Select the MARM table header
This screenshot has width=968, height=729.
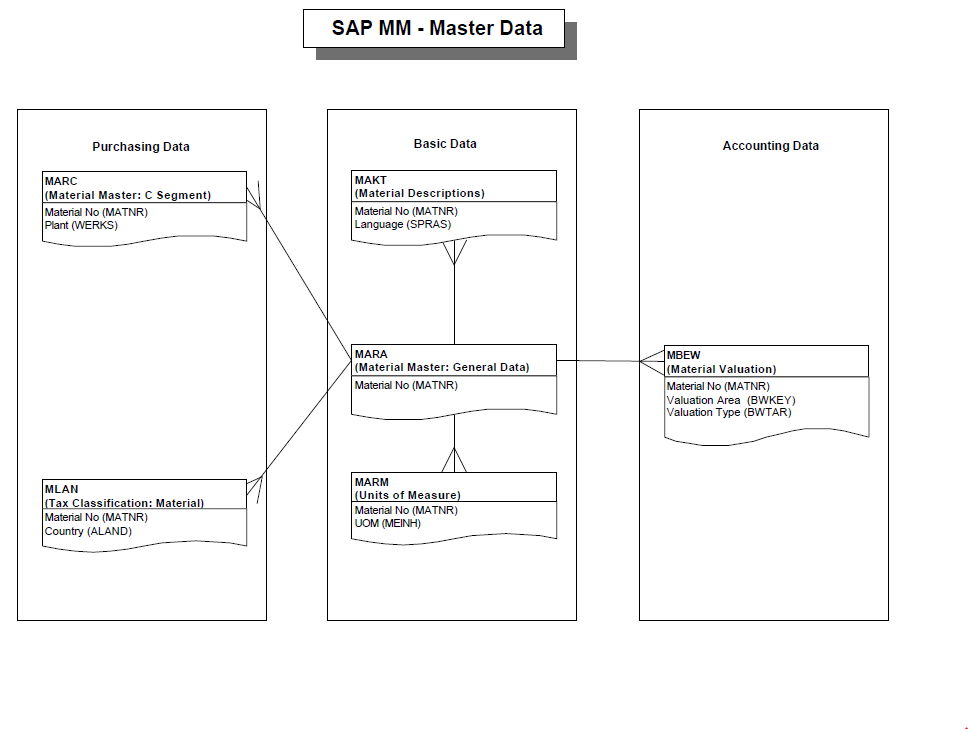(x=454, y=487)
